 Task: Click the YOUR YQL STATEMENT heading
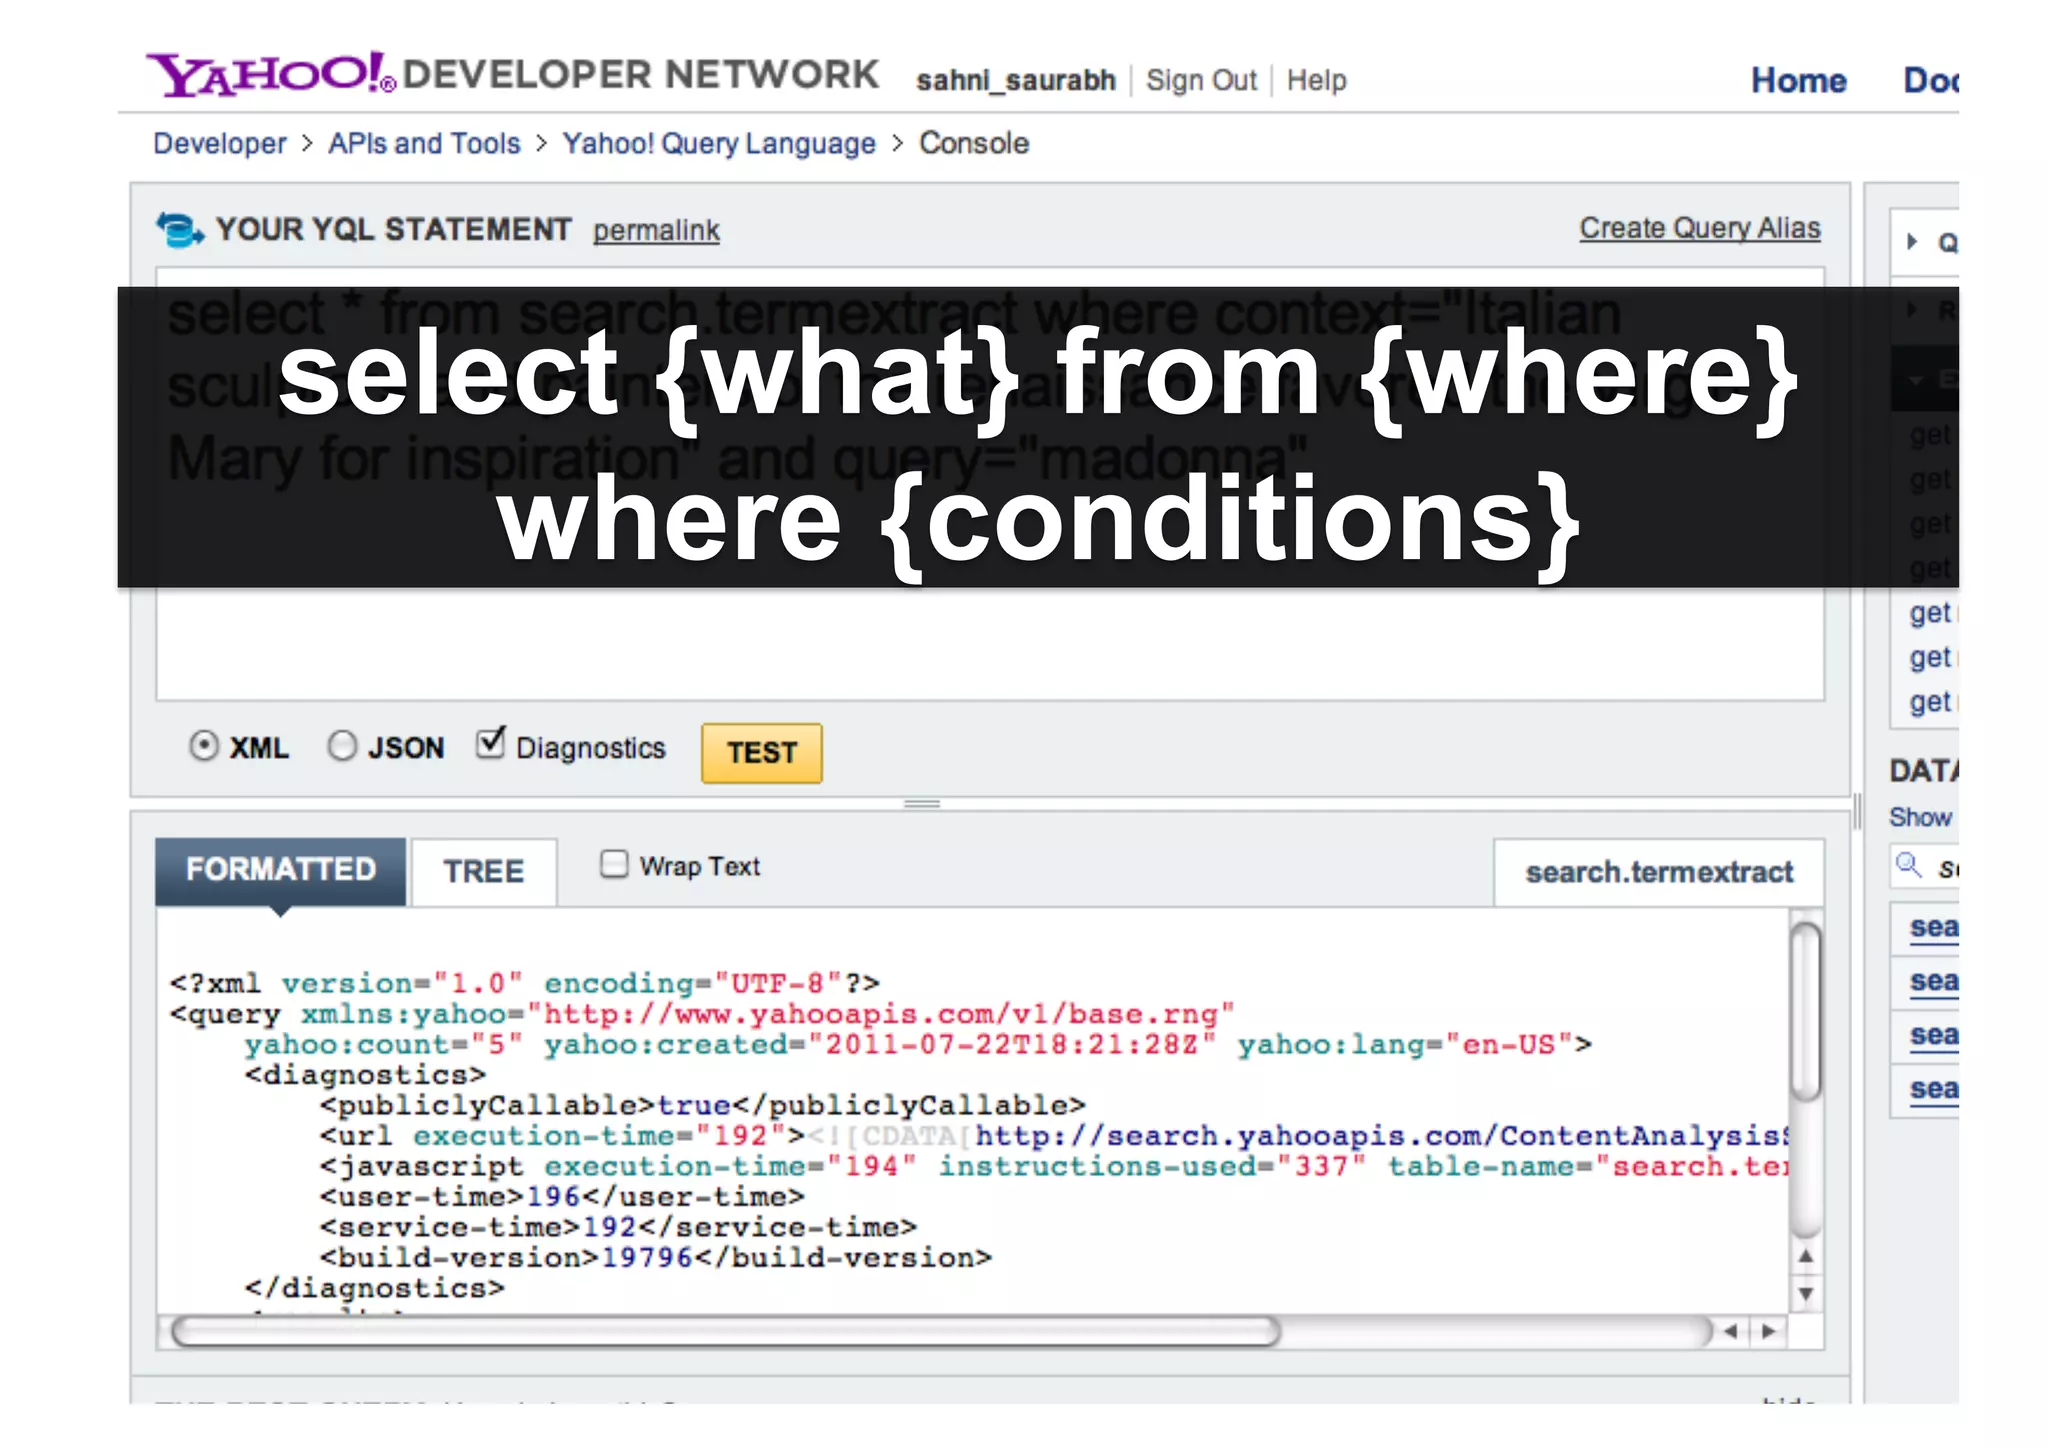pos(394,229)
